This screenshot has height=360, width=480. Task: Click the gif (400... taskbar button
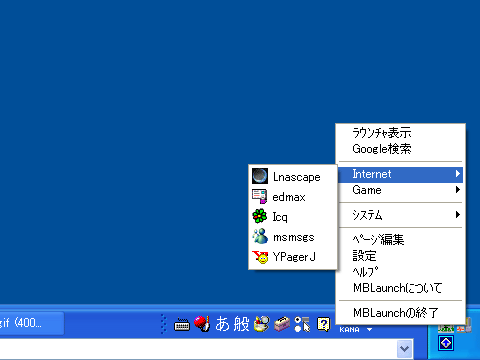click(32, 323)
